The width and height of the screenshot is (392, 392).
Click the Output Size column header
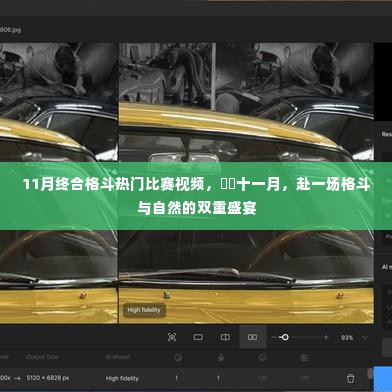[42, 357]
